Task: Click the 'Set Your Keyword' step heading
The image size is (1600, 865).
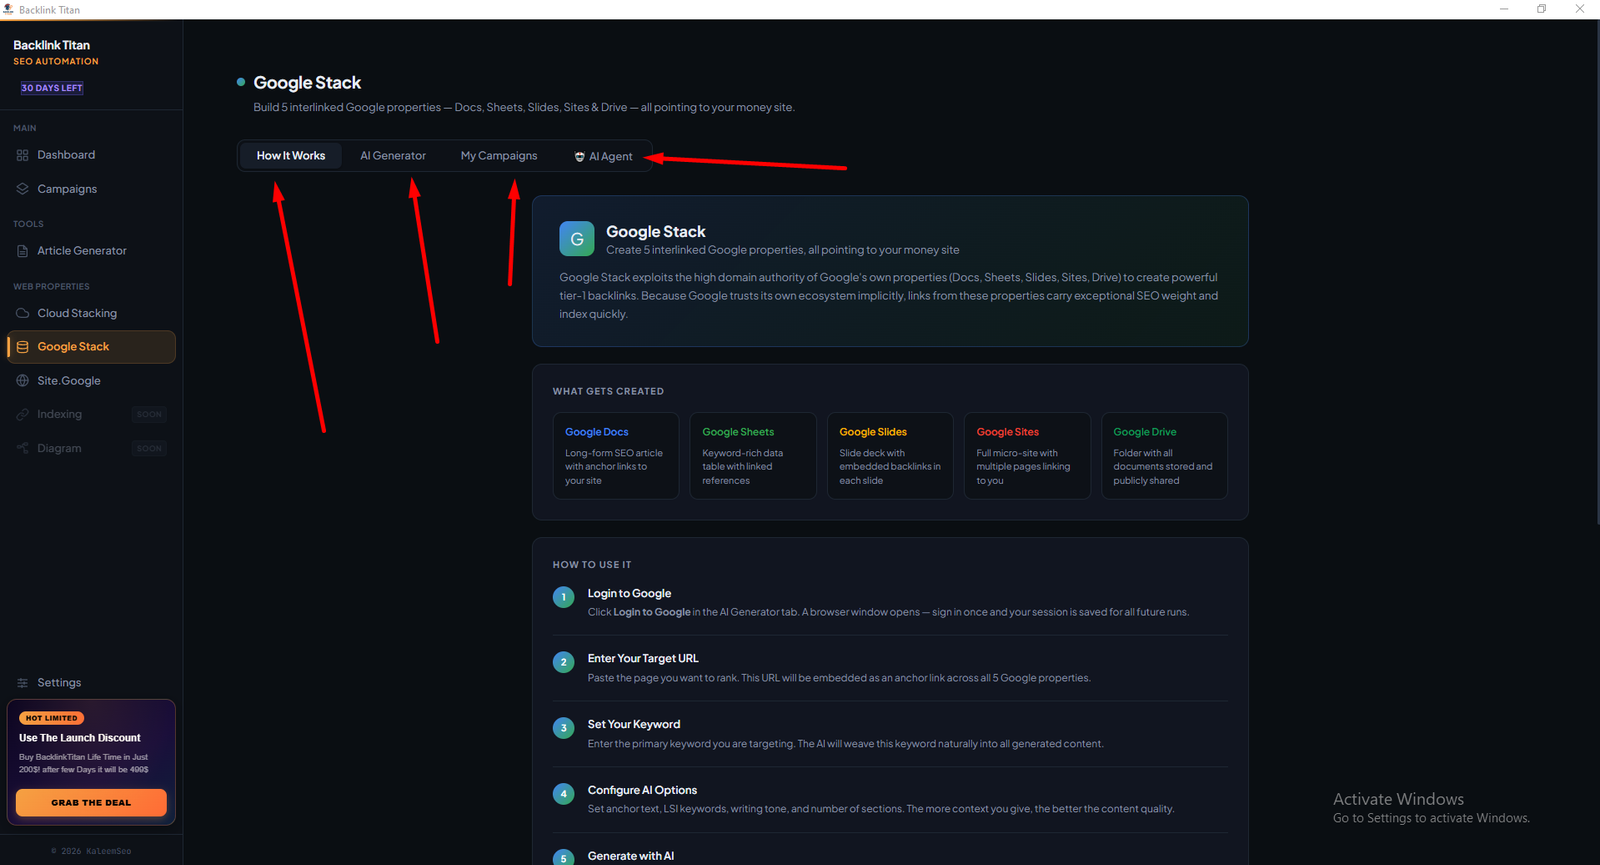Action: [634, 725]
